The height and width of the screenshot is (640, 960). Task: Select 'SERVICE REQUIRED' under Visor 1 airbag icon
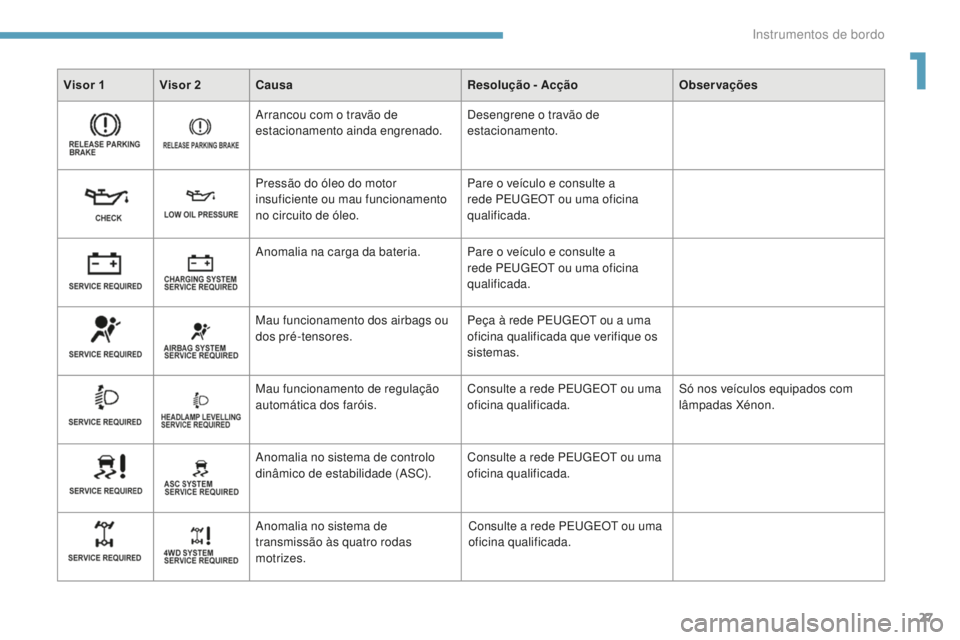pos(105,354)
